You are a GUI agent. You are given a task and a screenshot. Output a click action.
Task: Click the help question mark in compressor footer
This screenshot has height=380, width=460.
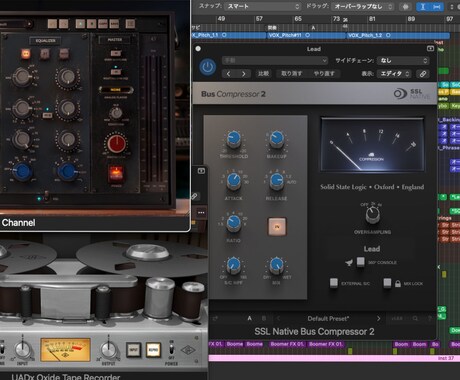click(x=430, y=318)
